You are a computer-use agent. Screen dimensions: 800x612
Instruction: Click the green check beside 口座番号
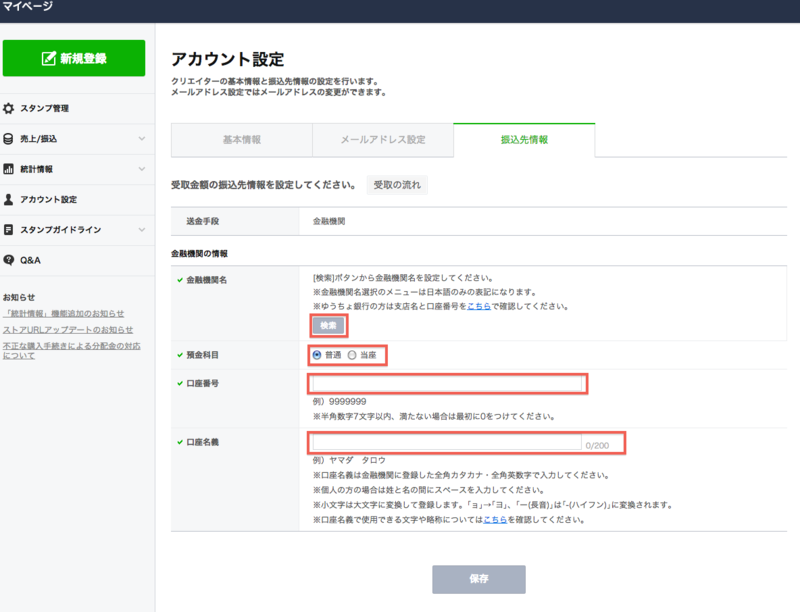coord(180,384)
